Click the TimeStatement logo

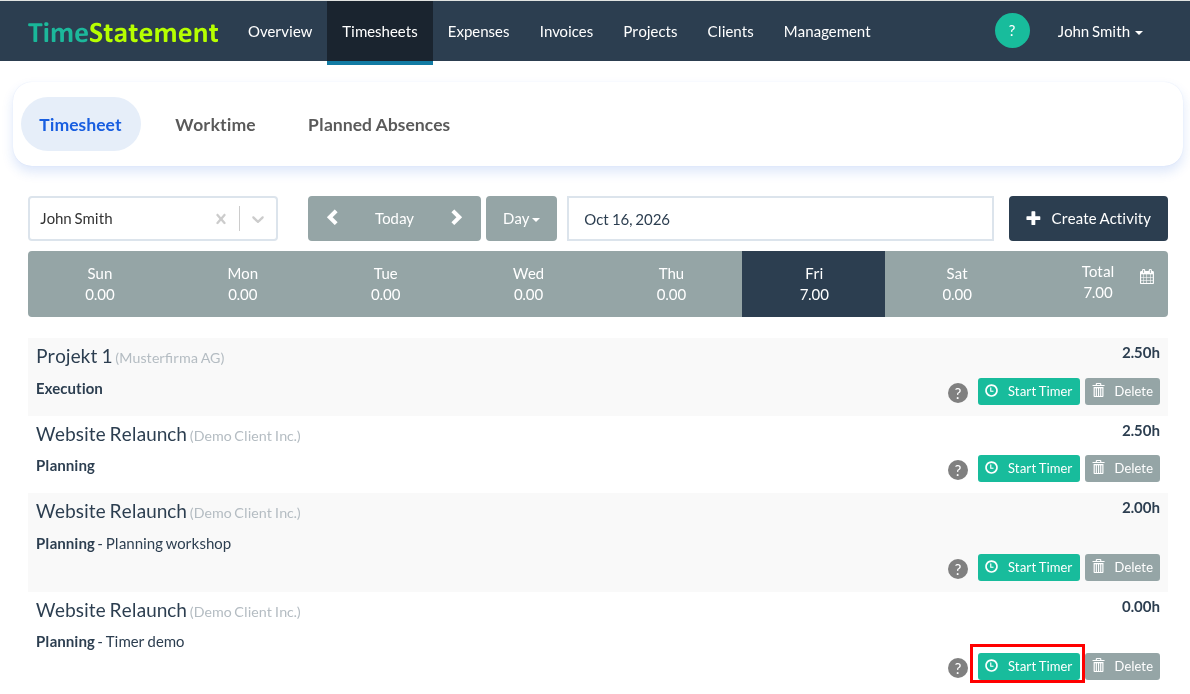(123, 32)
